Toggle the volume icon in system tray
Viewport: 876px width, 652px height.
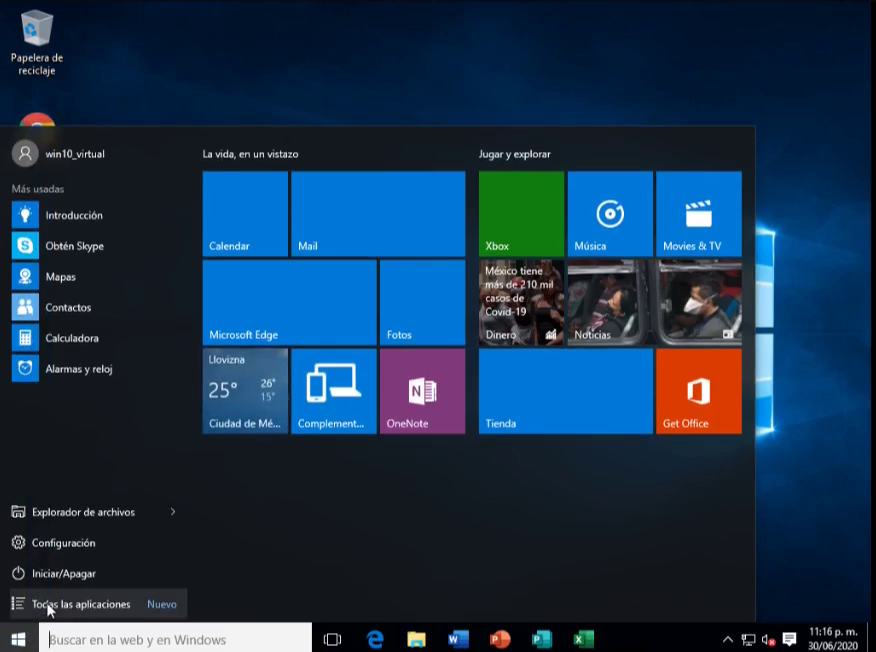click(x=768, y=639)
